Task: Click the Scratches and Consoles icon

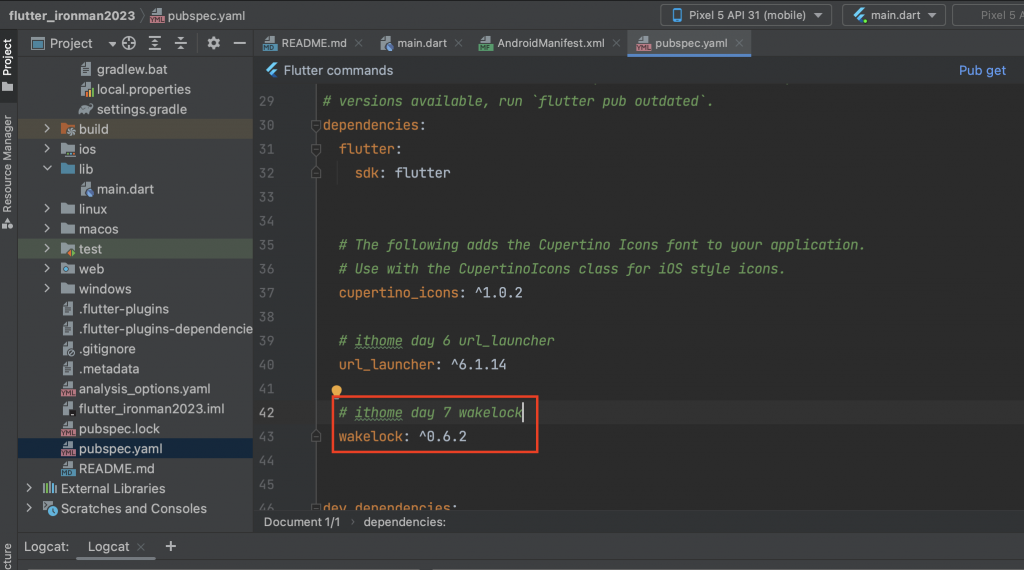Action: (50, 508)
